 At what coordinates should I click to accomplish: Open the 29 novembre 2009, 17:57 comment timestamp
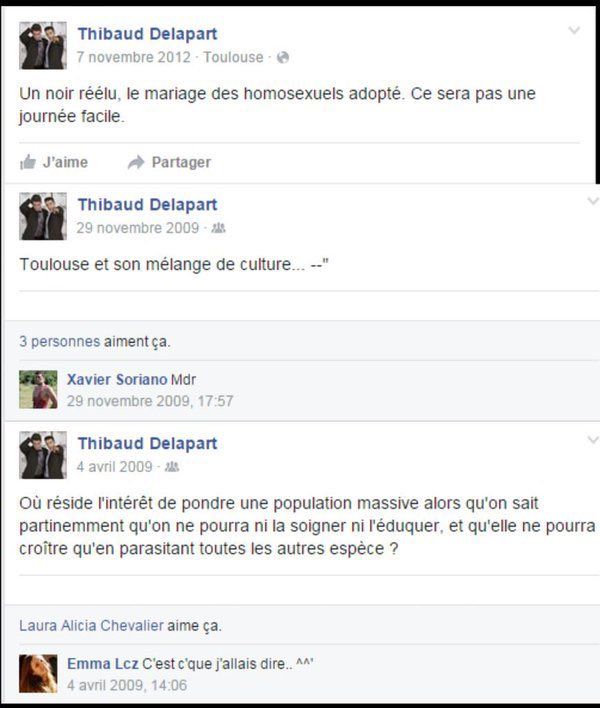pyautogui.click(x=150, y=401)
